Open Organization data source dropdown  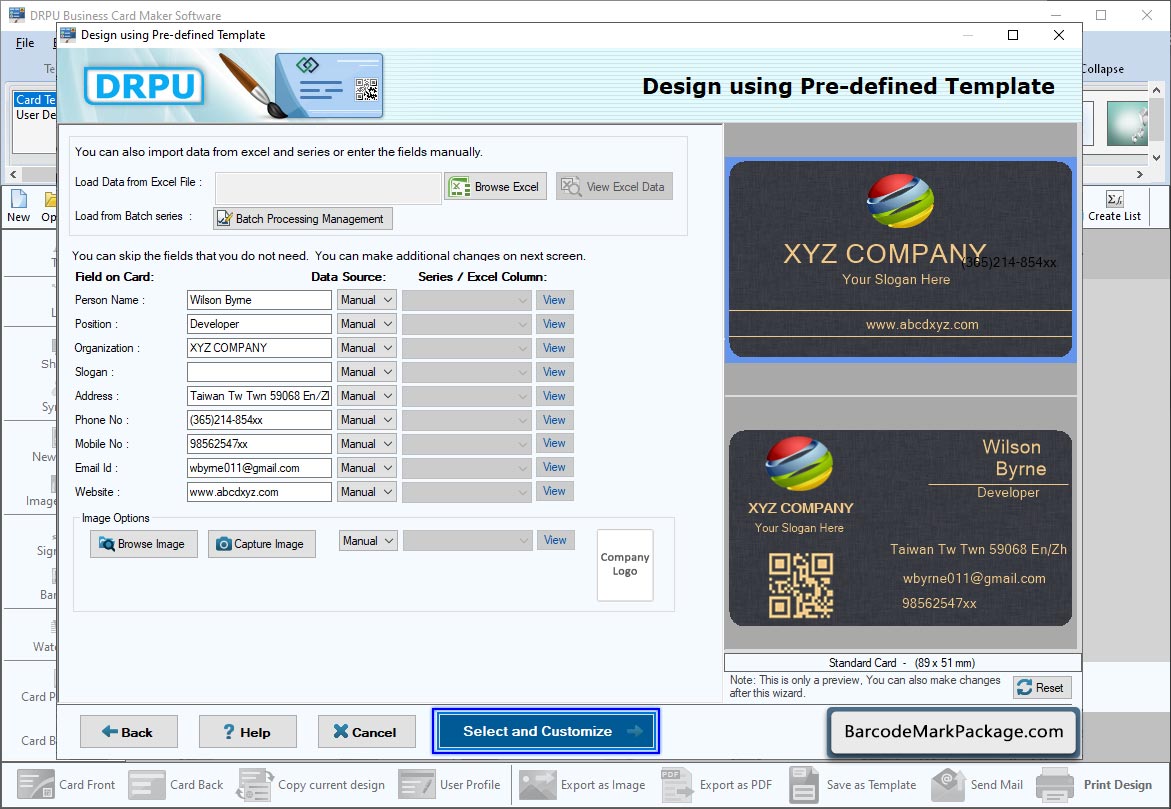[x=366, y=348]
